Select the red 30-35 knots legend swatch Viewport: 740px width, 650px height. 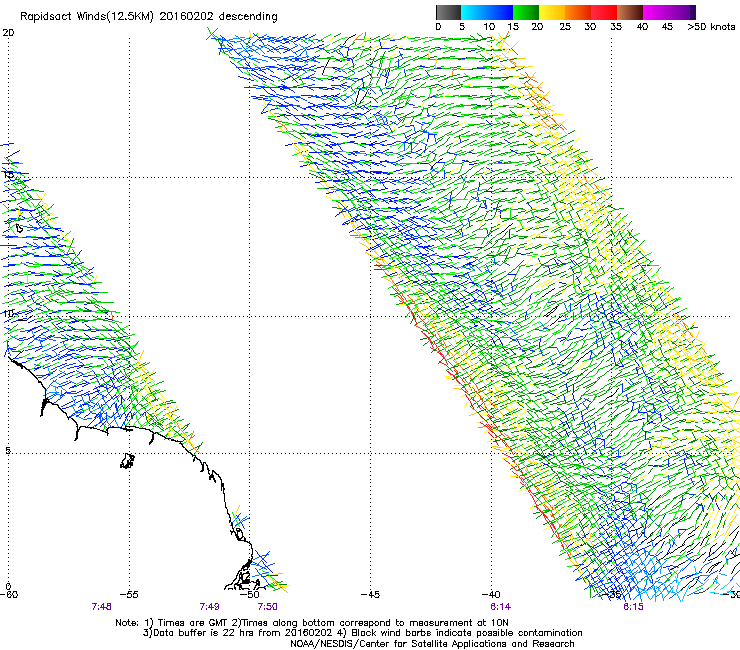tap(604, 12)
